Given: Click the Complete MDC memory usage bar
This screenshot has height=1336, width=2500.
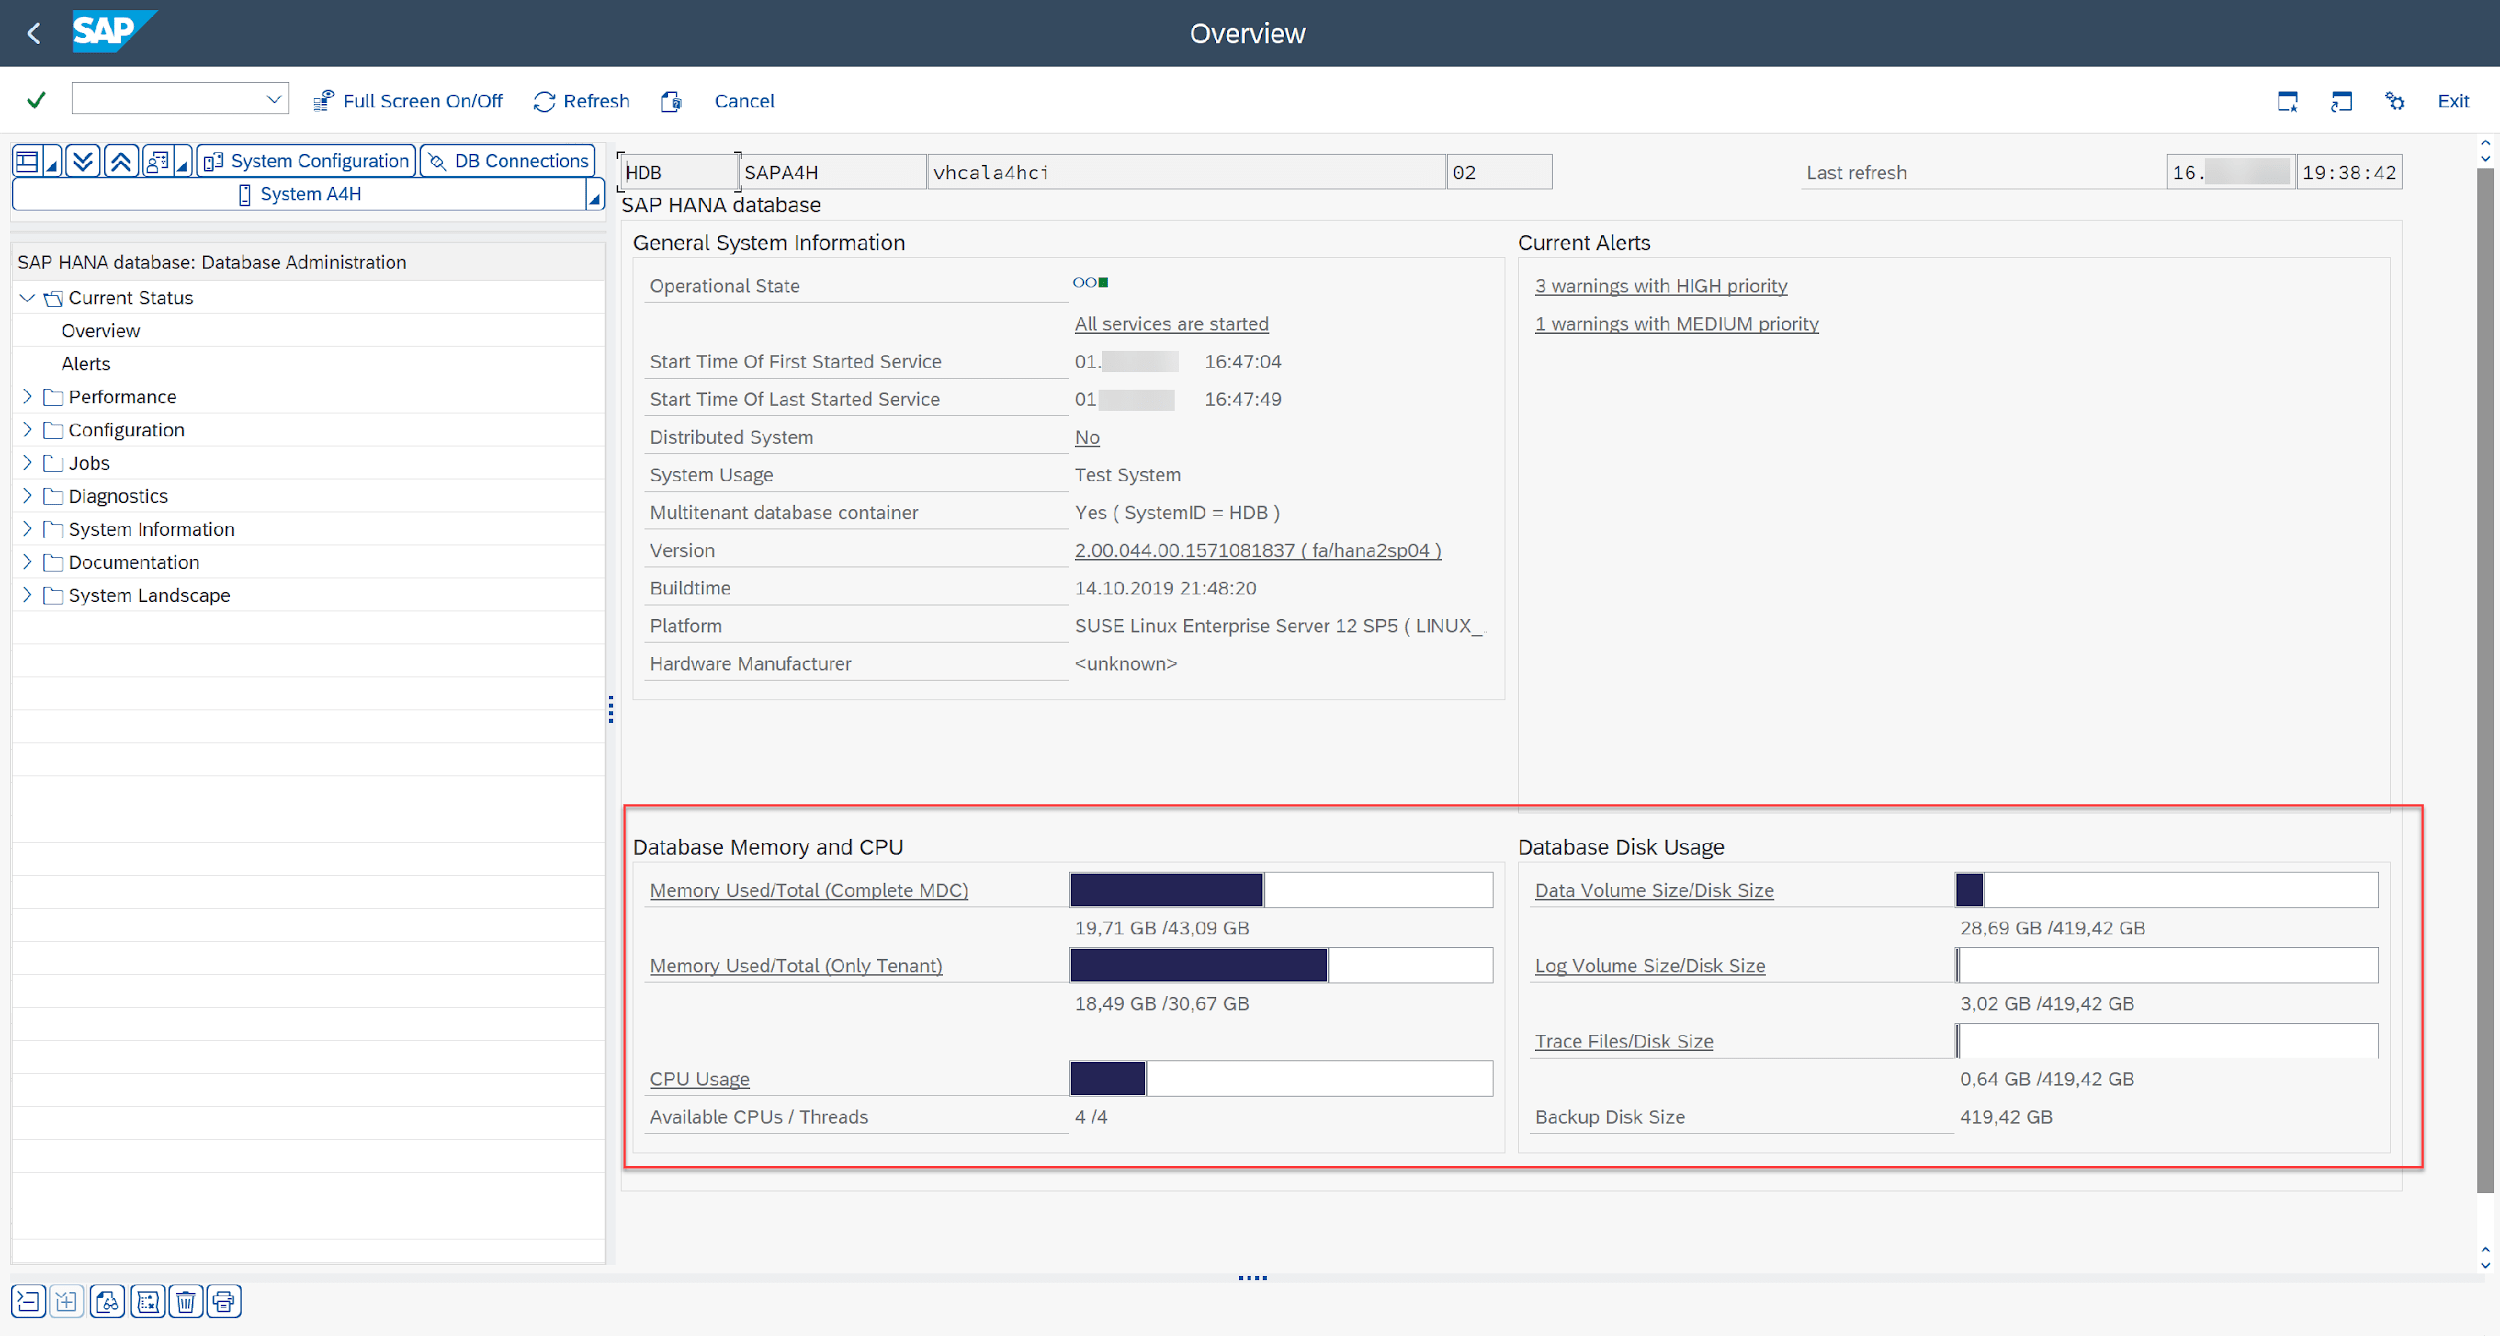Looking at the screenshot, I should coord(1281,890).
